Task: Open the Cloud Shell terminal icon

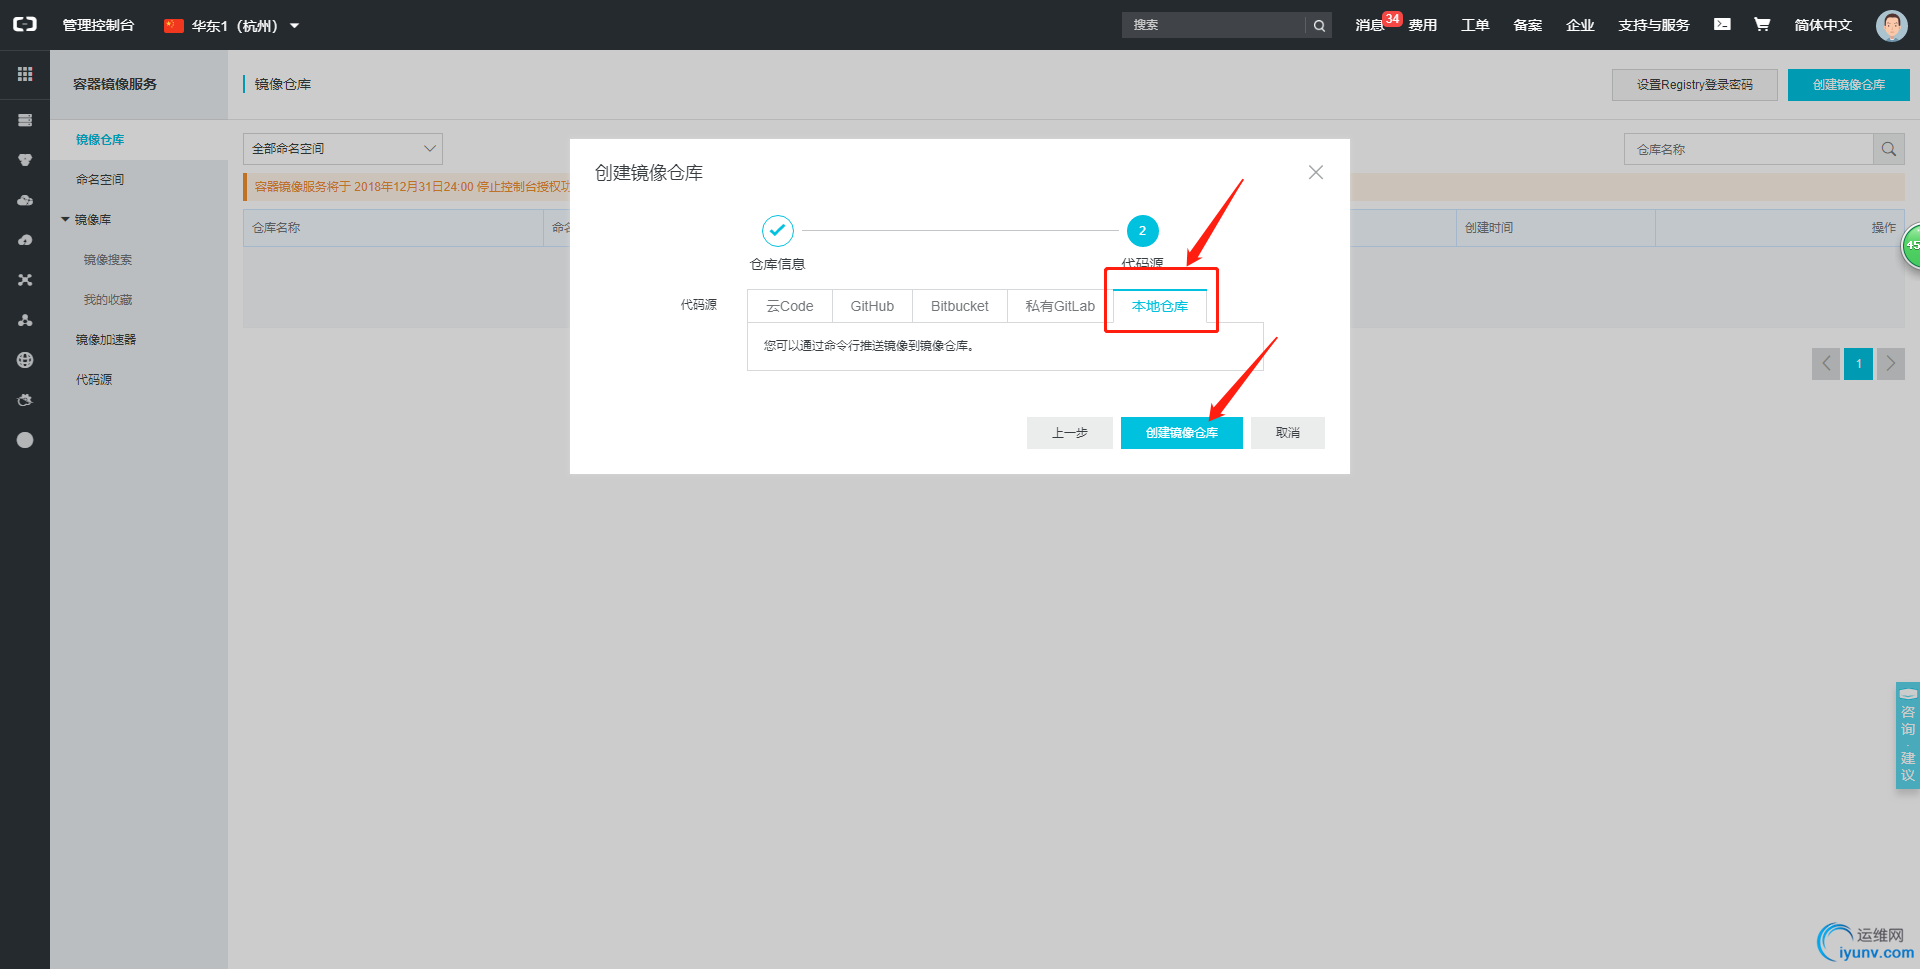Action: click(1722, 24)
